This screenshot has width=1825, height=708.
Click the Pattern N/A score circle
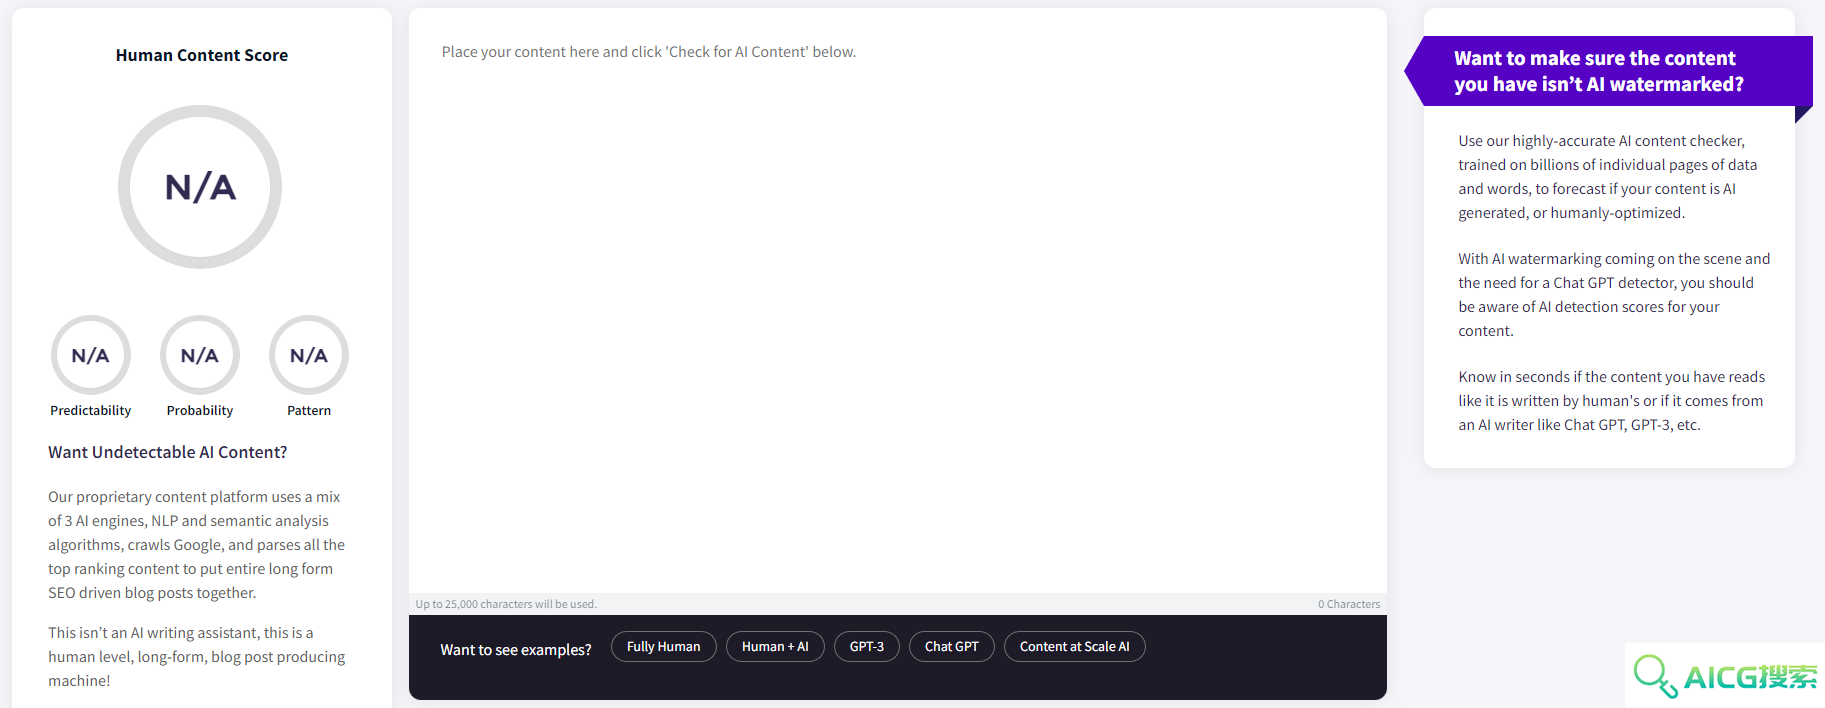coord(309,355)
